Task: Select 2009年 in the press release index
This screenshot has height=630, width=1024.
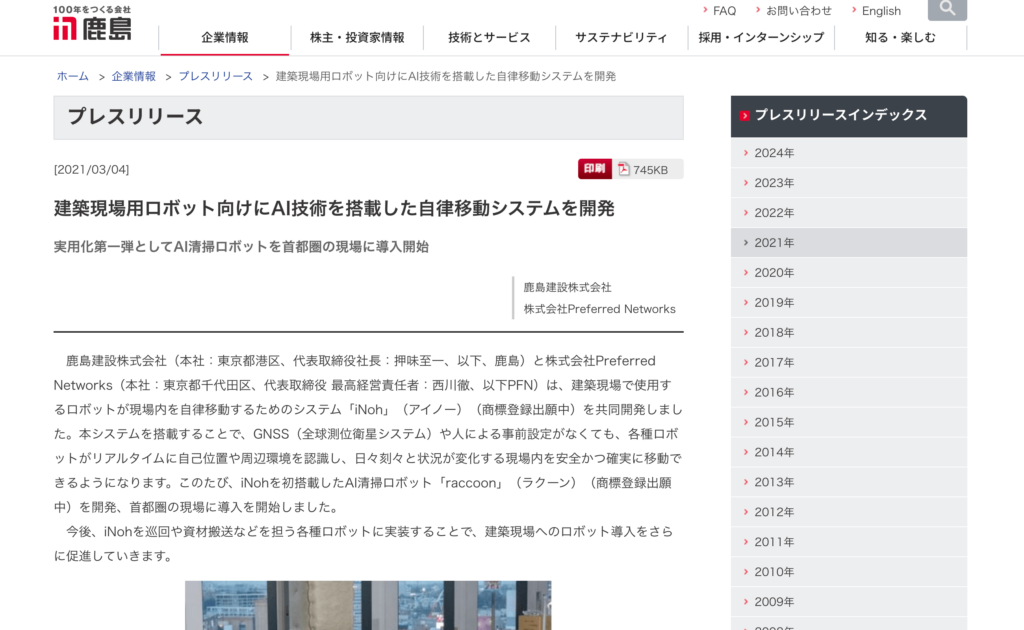Action: (x=848, y=602)
